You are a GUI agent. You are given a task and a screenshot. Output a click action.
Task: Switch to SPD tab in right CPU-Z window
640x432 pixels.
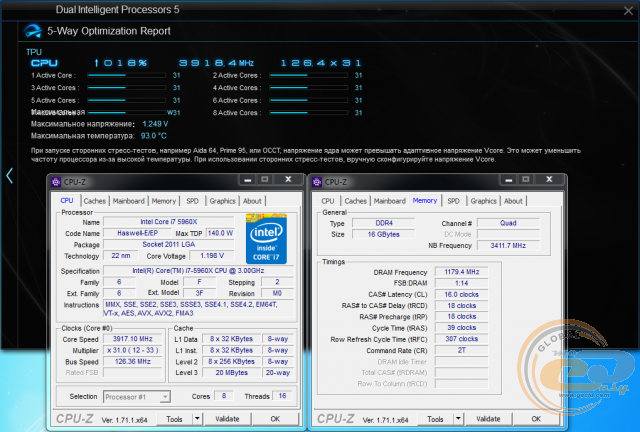pyautogui.click(x=453, y=201)
